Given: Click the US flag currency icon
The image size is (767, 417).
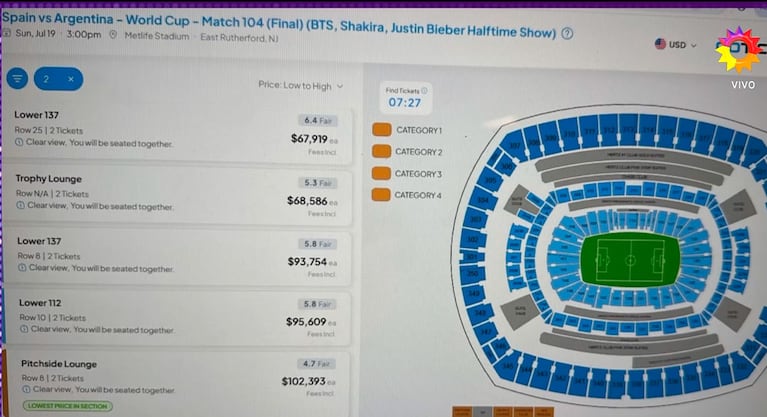Looking at the screenshot, I should 660,44.
